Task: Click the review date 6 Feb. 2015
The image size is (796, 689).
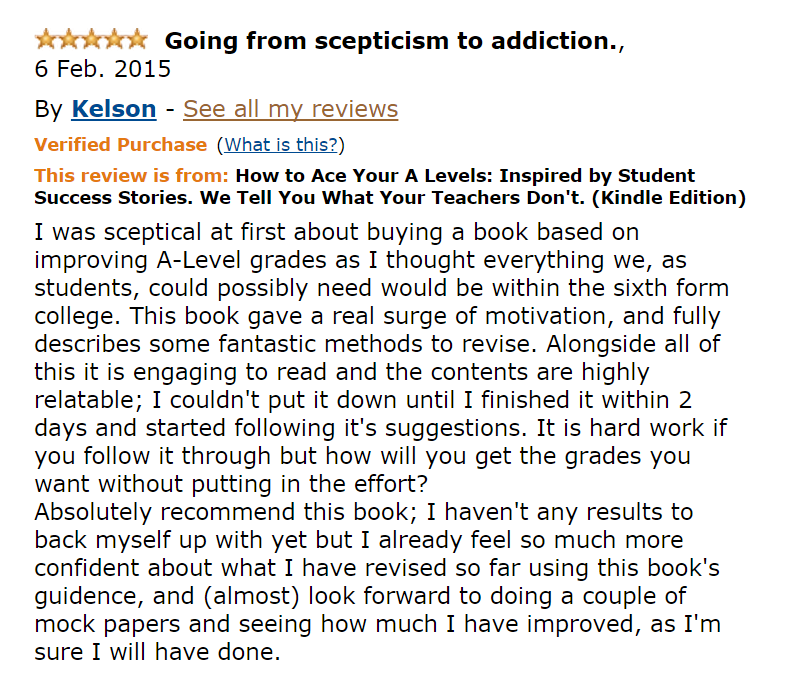Action: pyautogui.click(x=102, y=70)
